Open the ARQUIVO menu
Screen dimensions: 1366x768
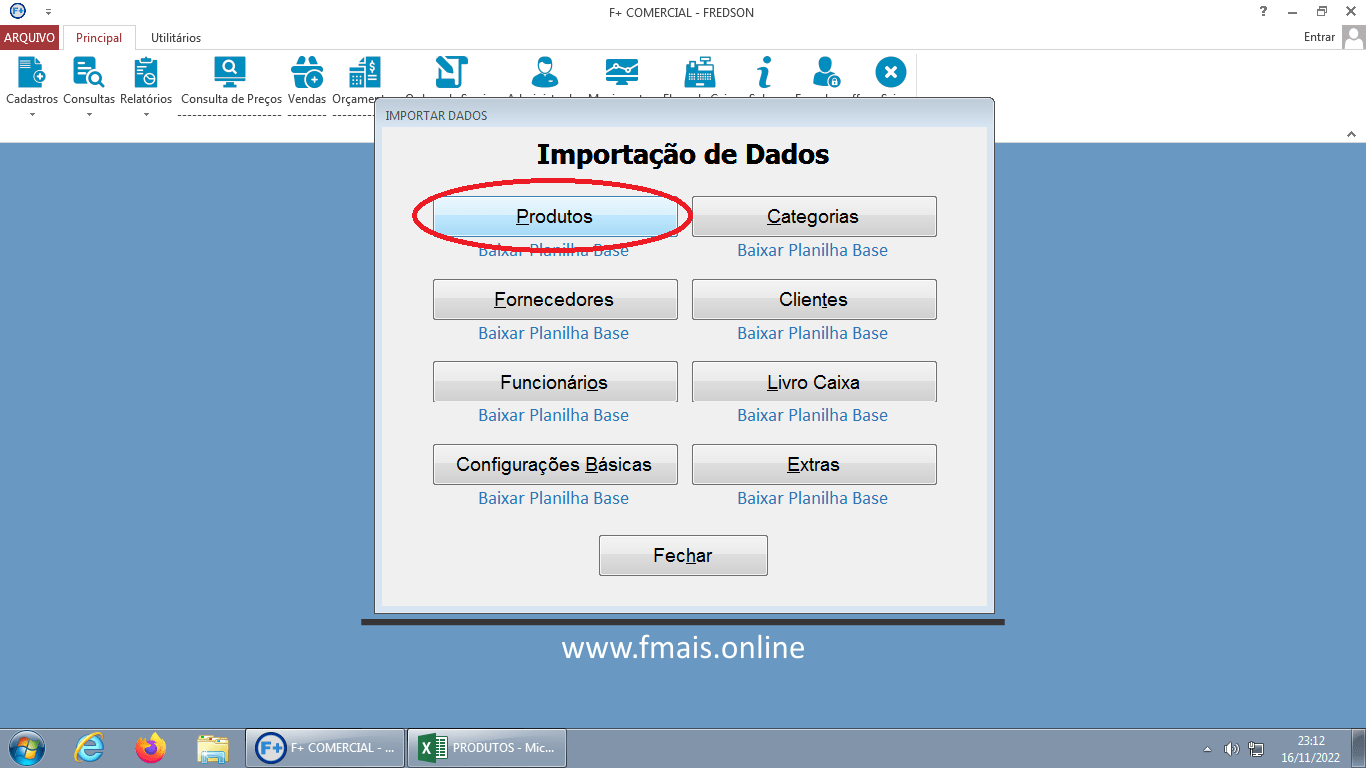[x=30, y=38]
